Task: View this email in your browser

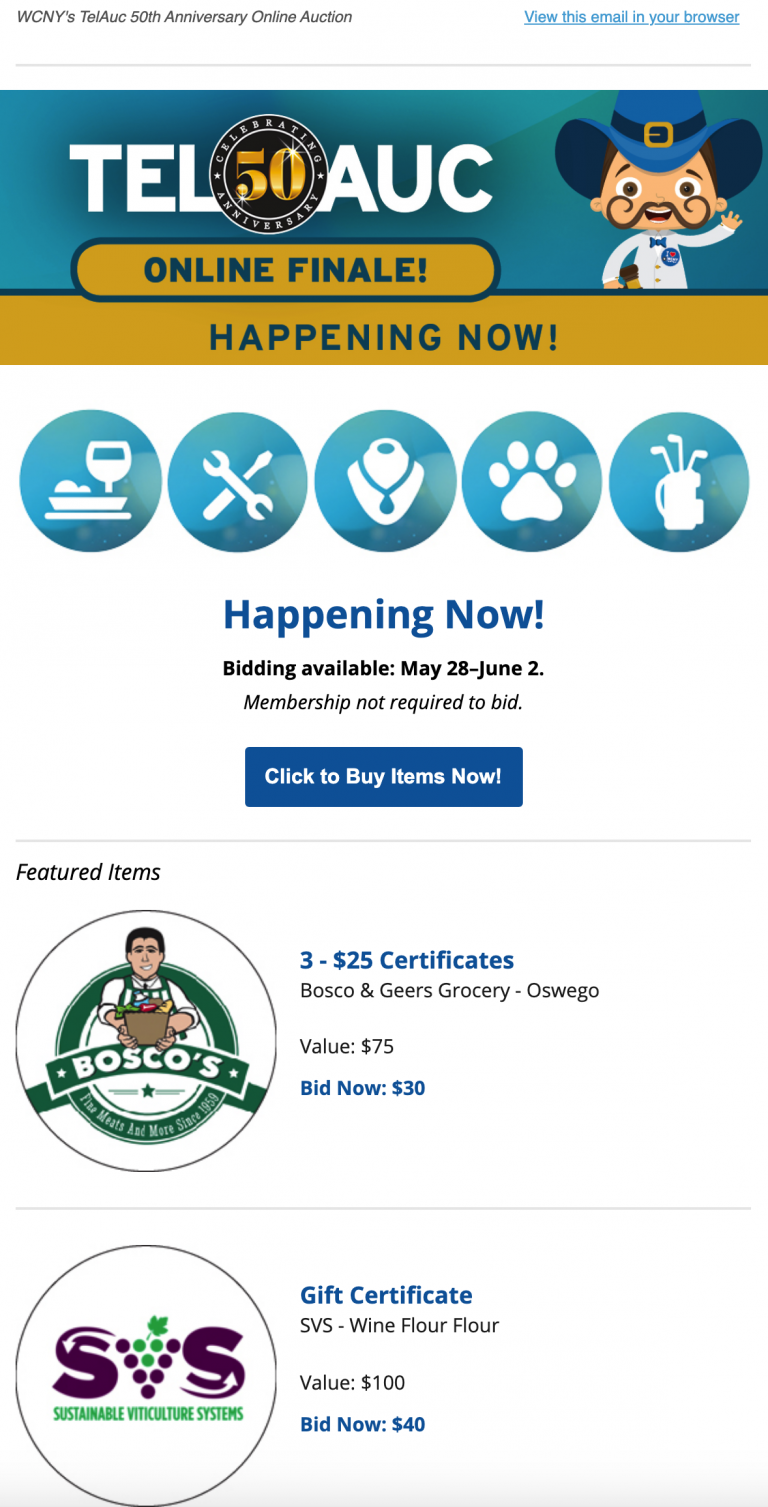Action: click(x=632, y=17)
